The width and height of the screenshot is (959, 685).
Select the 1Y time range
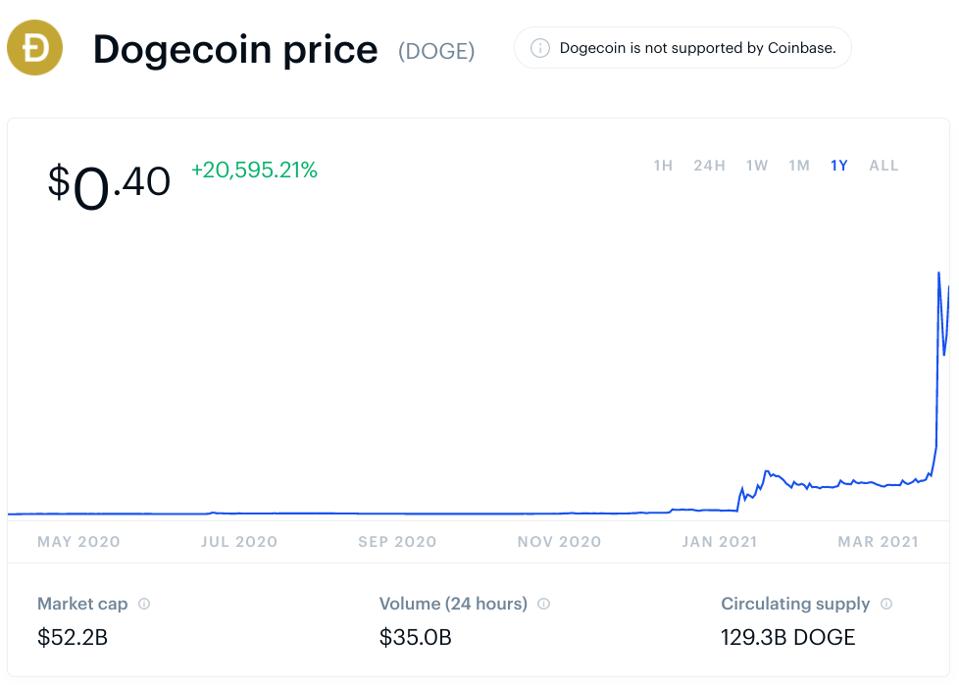tap(839, 166)
